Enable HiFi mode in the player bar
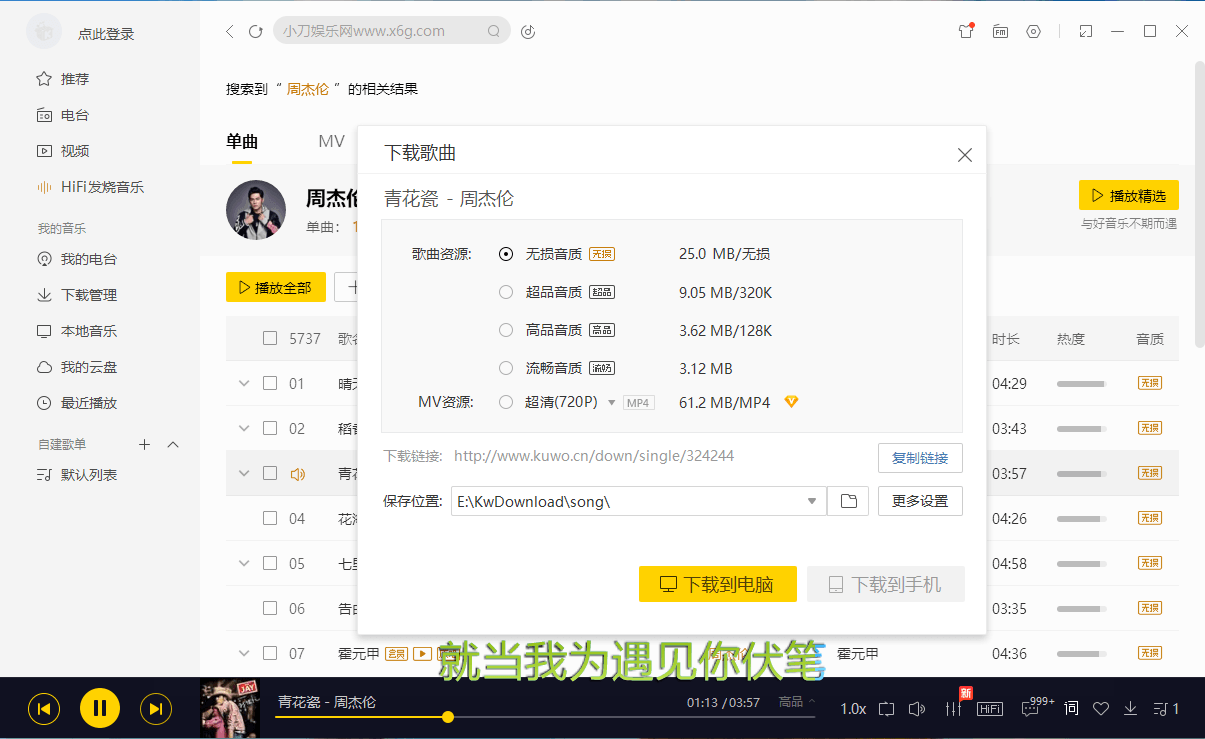The width and height of the screenshot is (1205, 739). coord(989,709)
